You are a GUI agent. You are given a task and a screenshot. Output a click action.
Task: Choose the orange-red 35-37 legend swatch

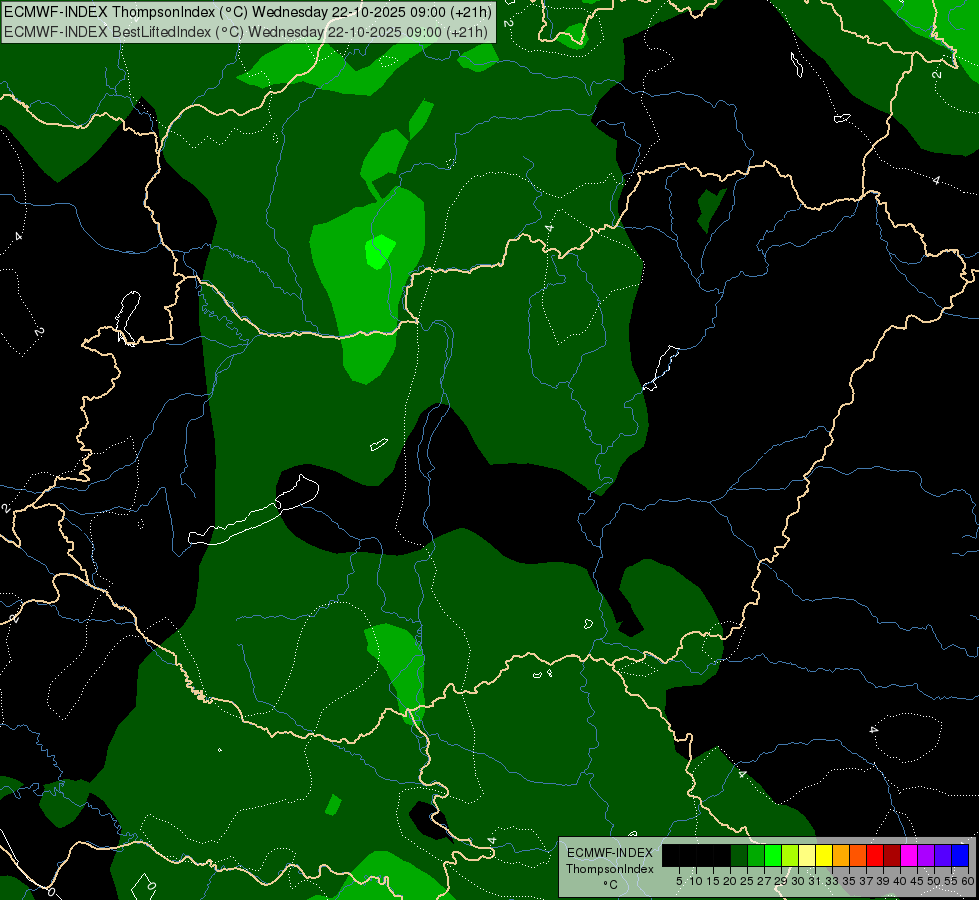[858, 855]
